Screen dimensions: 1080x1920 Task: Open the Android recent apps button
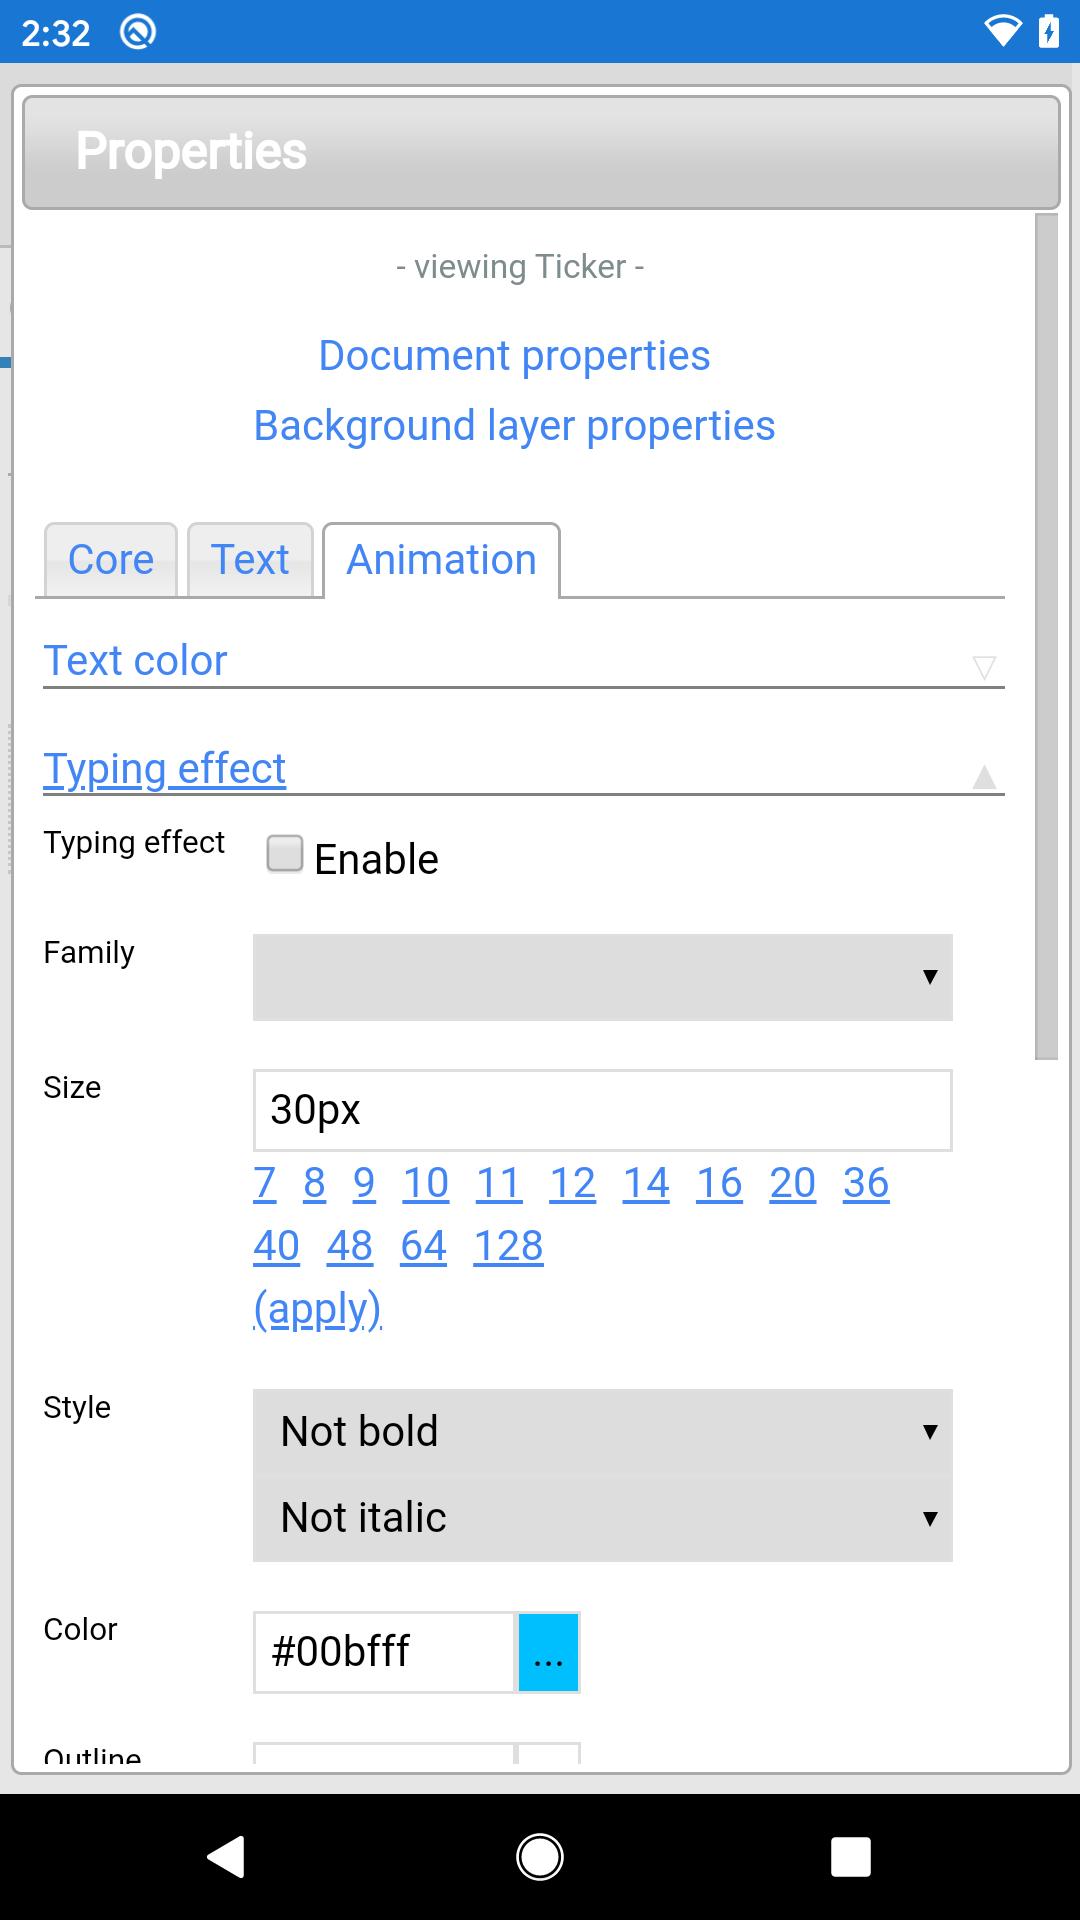coord(851,1857)
